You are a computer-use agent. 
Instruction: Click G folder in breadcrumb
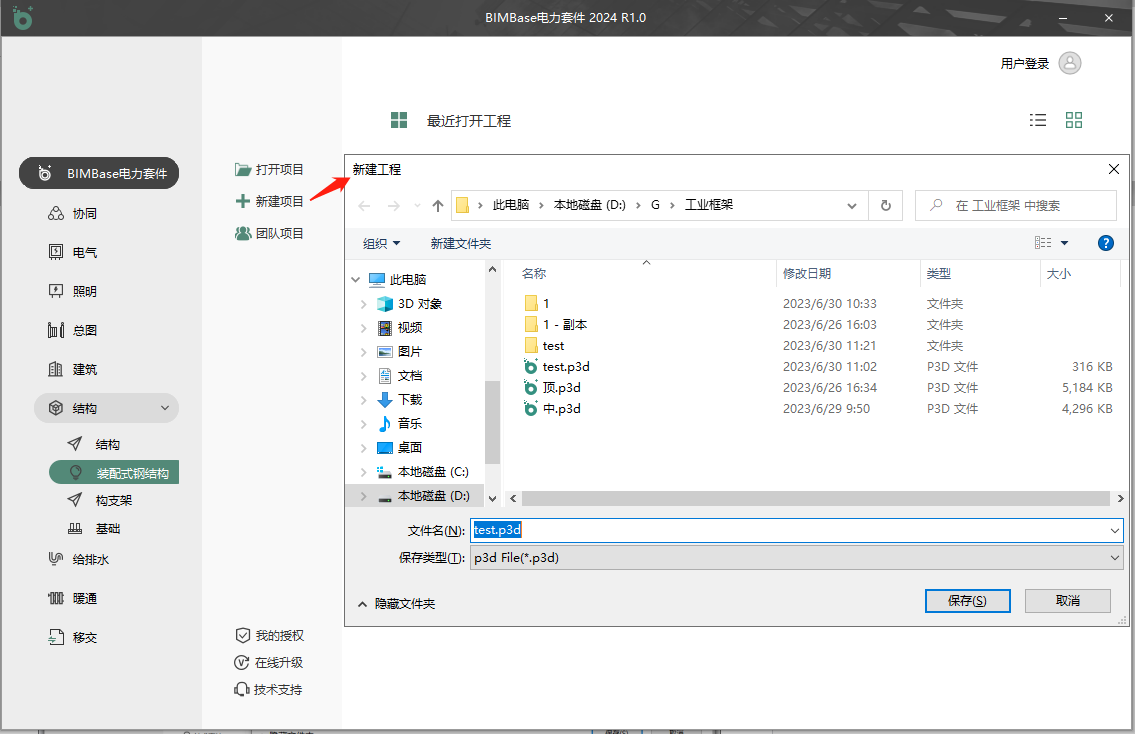(x=655, y=205)
